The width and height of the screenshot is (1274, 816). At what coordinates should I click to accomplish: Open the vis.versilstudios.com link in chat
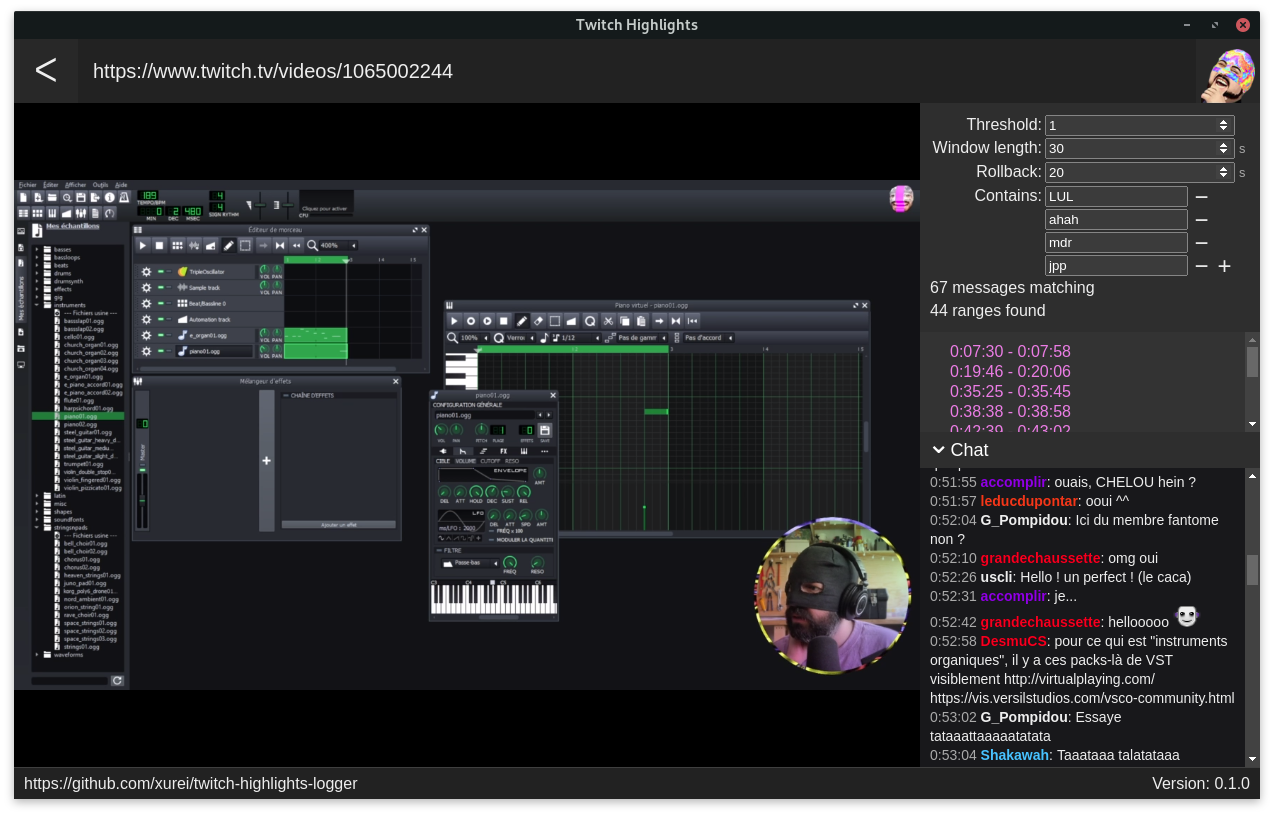point(1082,698)
